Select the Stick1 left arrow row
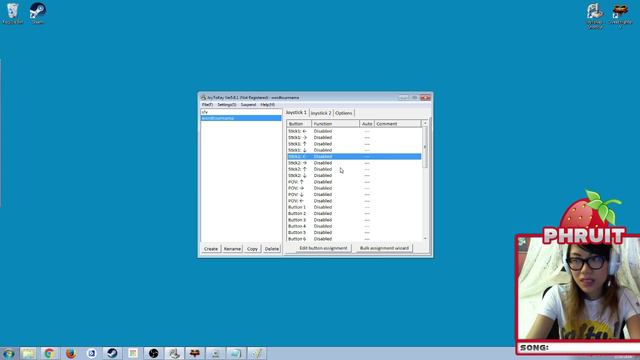 coord(354,131)
